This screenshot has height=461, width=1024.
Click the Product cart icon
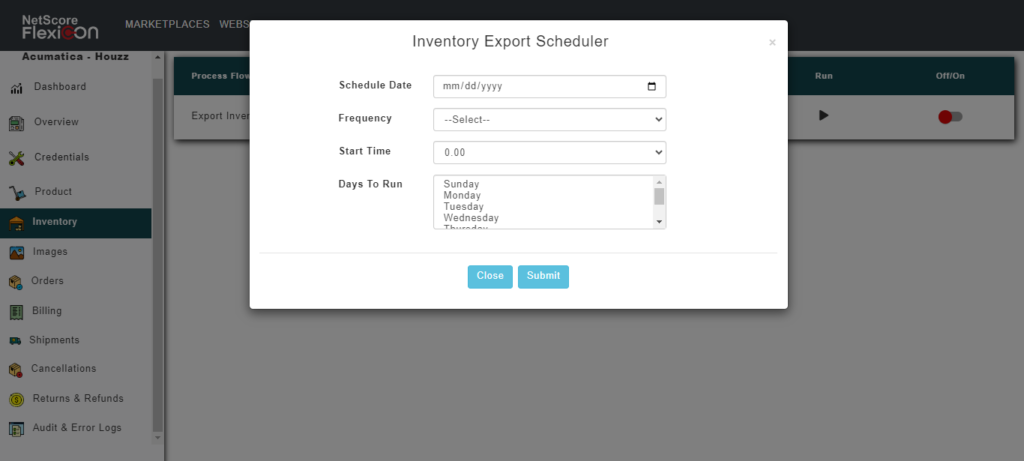tap(17, 192)
